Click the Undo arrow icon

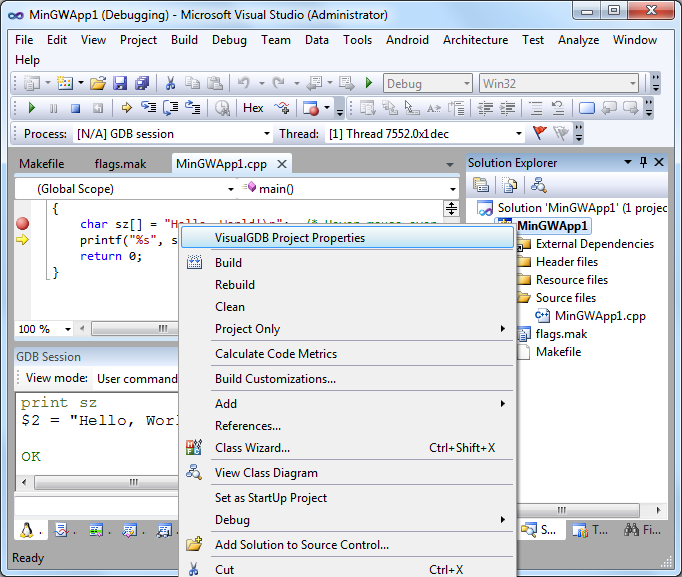[243, 82]
